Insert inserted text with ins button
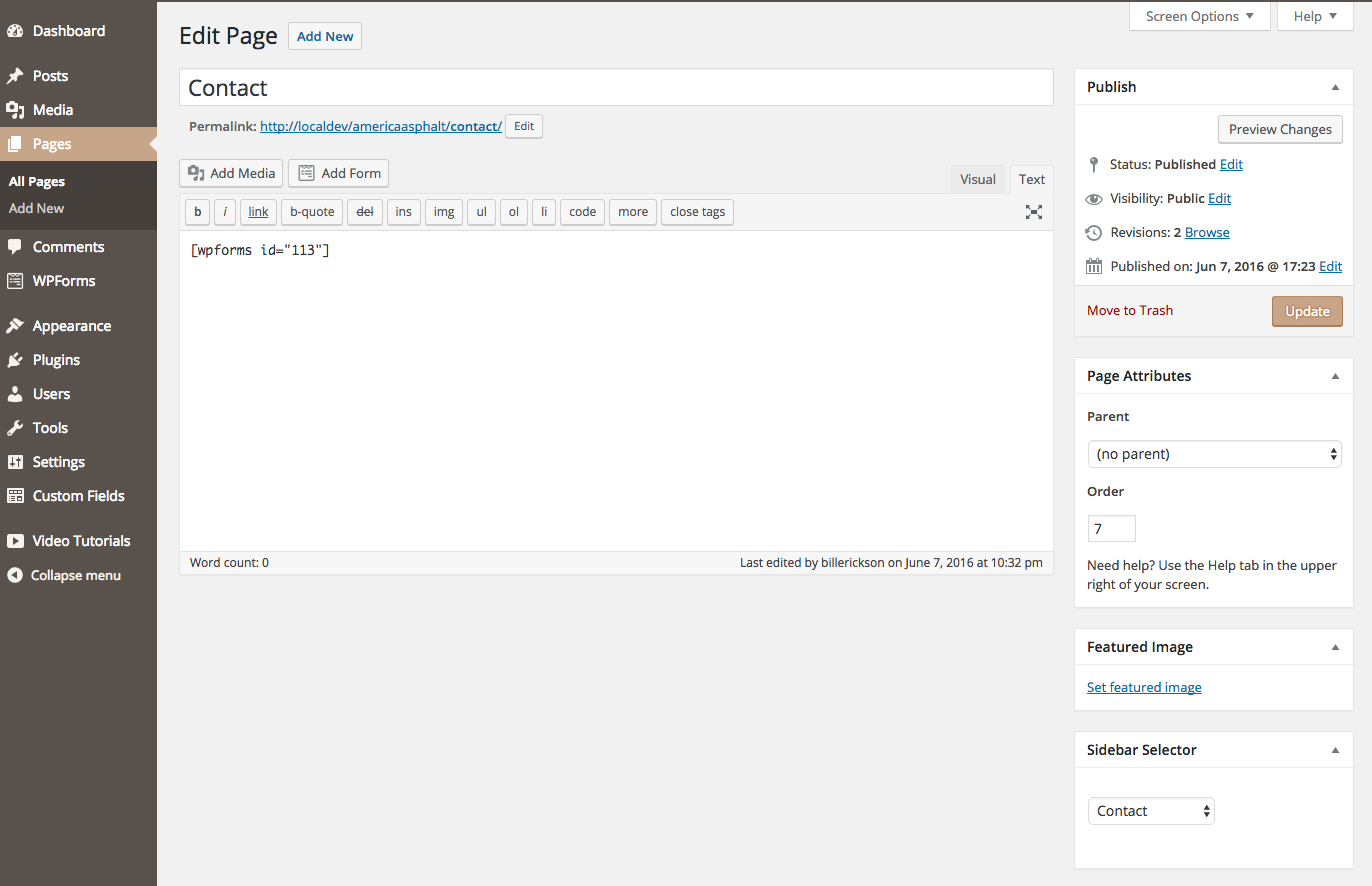Viewport: 1372px width, 886px height. 403,212
